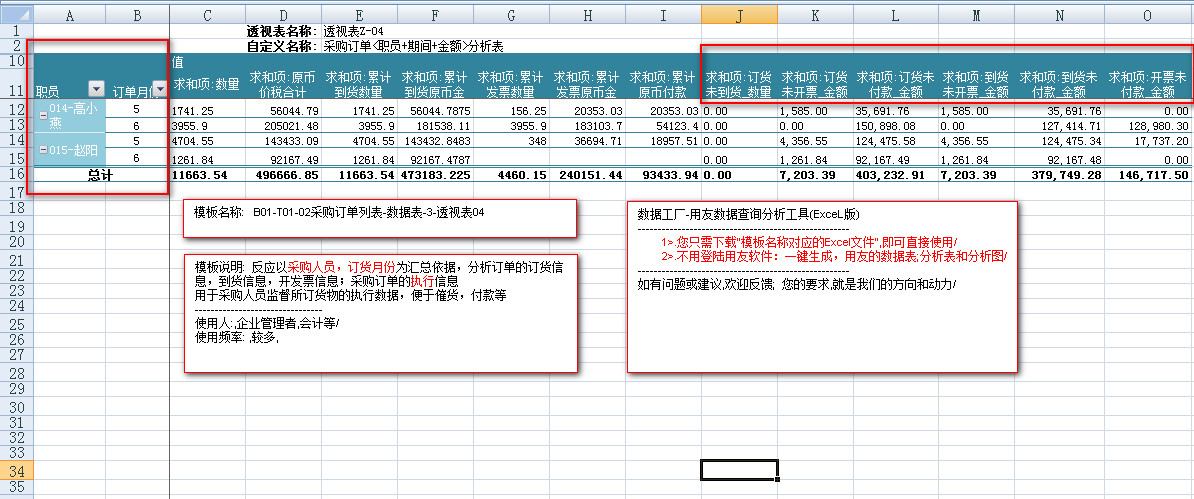Select the column O header
The image size is (1194, 499).
pos(1147,15)
